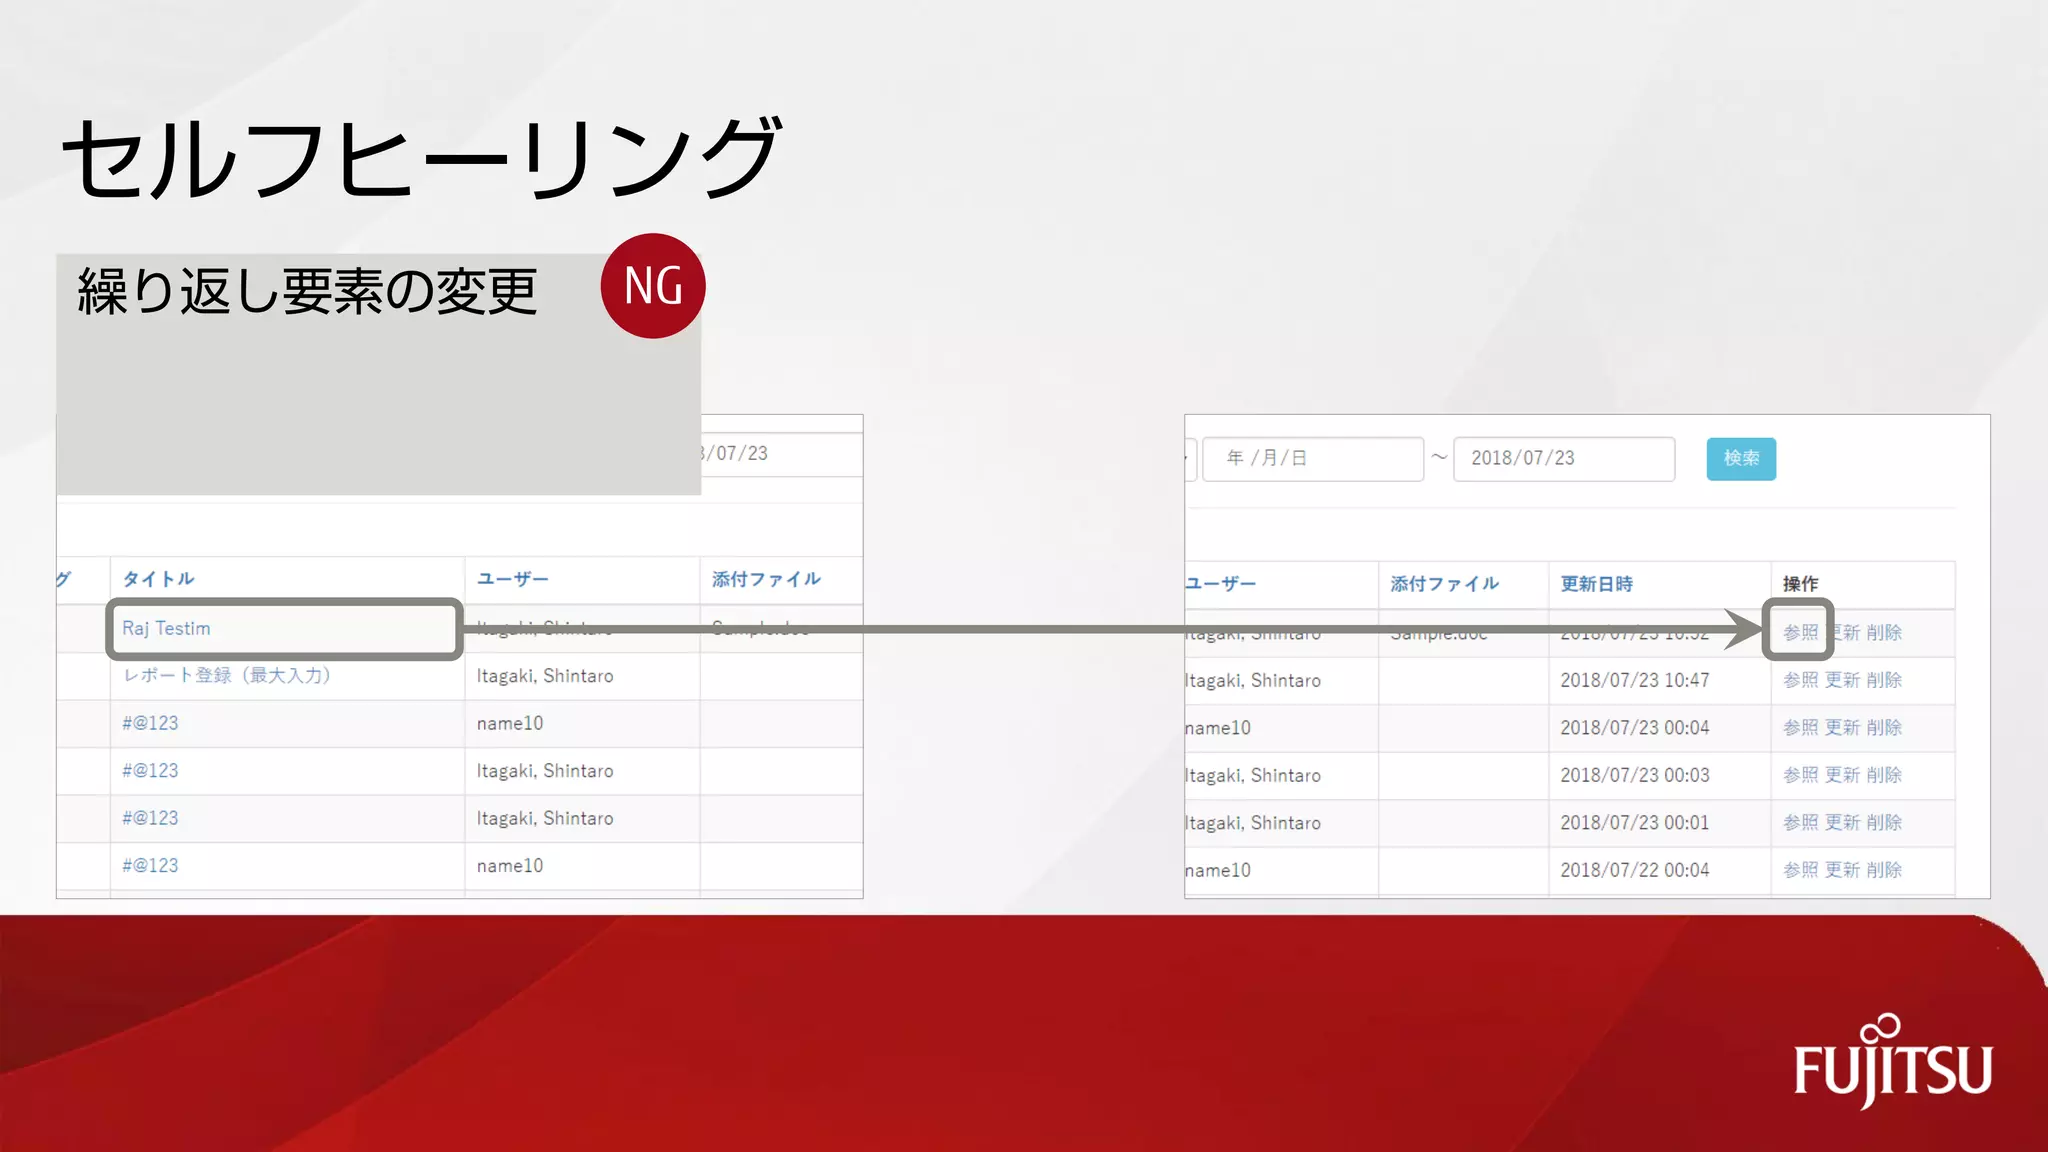Screen dimensions: 2048x1152
Task: Select Itagaki, Shintaro in the 00:01 row
Action: click(1253, 823)
